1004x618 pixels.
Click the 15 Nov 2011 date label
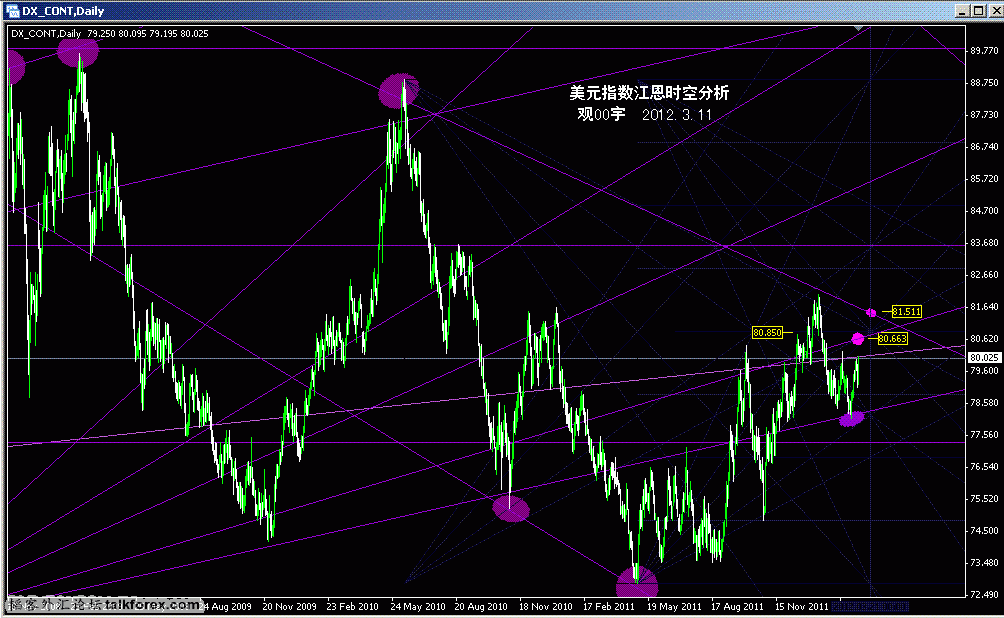[x=802, y=606]
